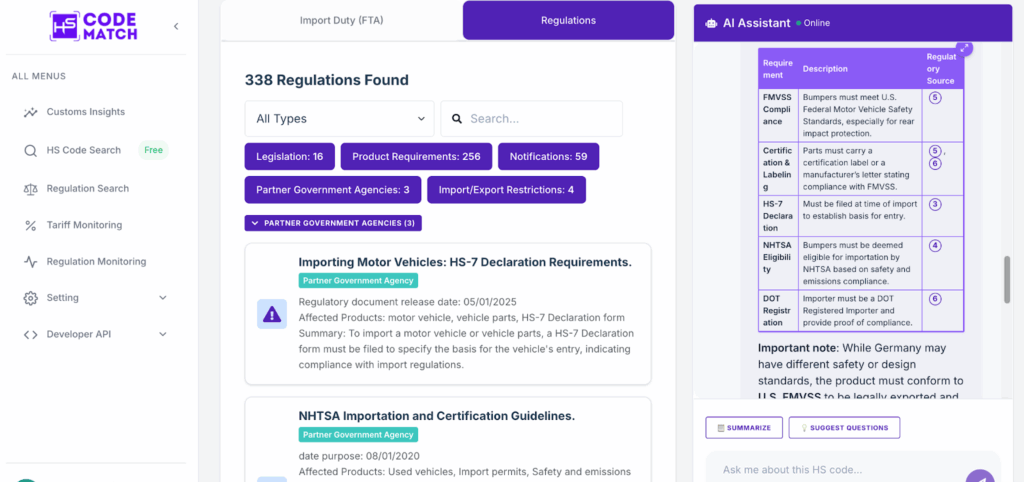The width and height of the screenshot is (1024, 482).
Task: Switch to the Import Duty (FTA) tab
Action: [x=341, y=20]
